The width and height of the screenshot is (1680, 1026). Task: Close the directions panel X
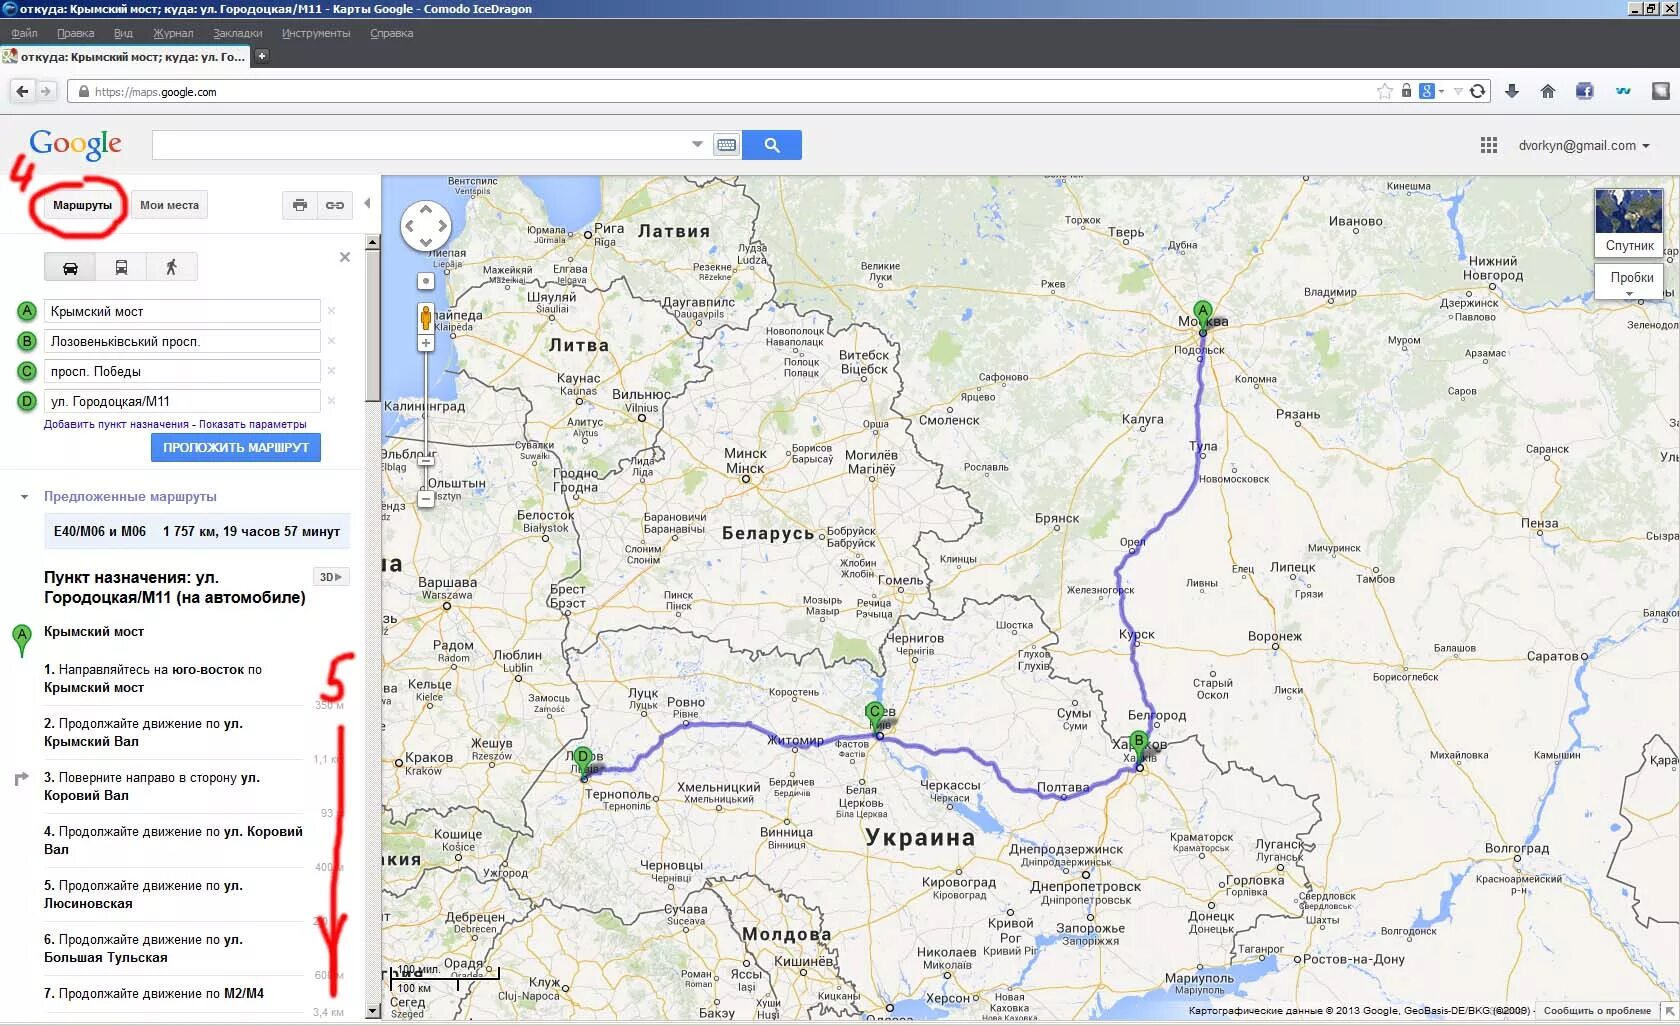point(345,257)
